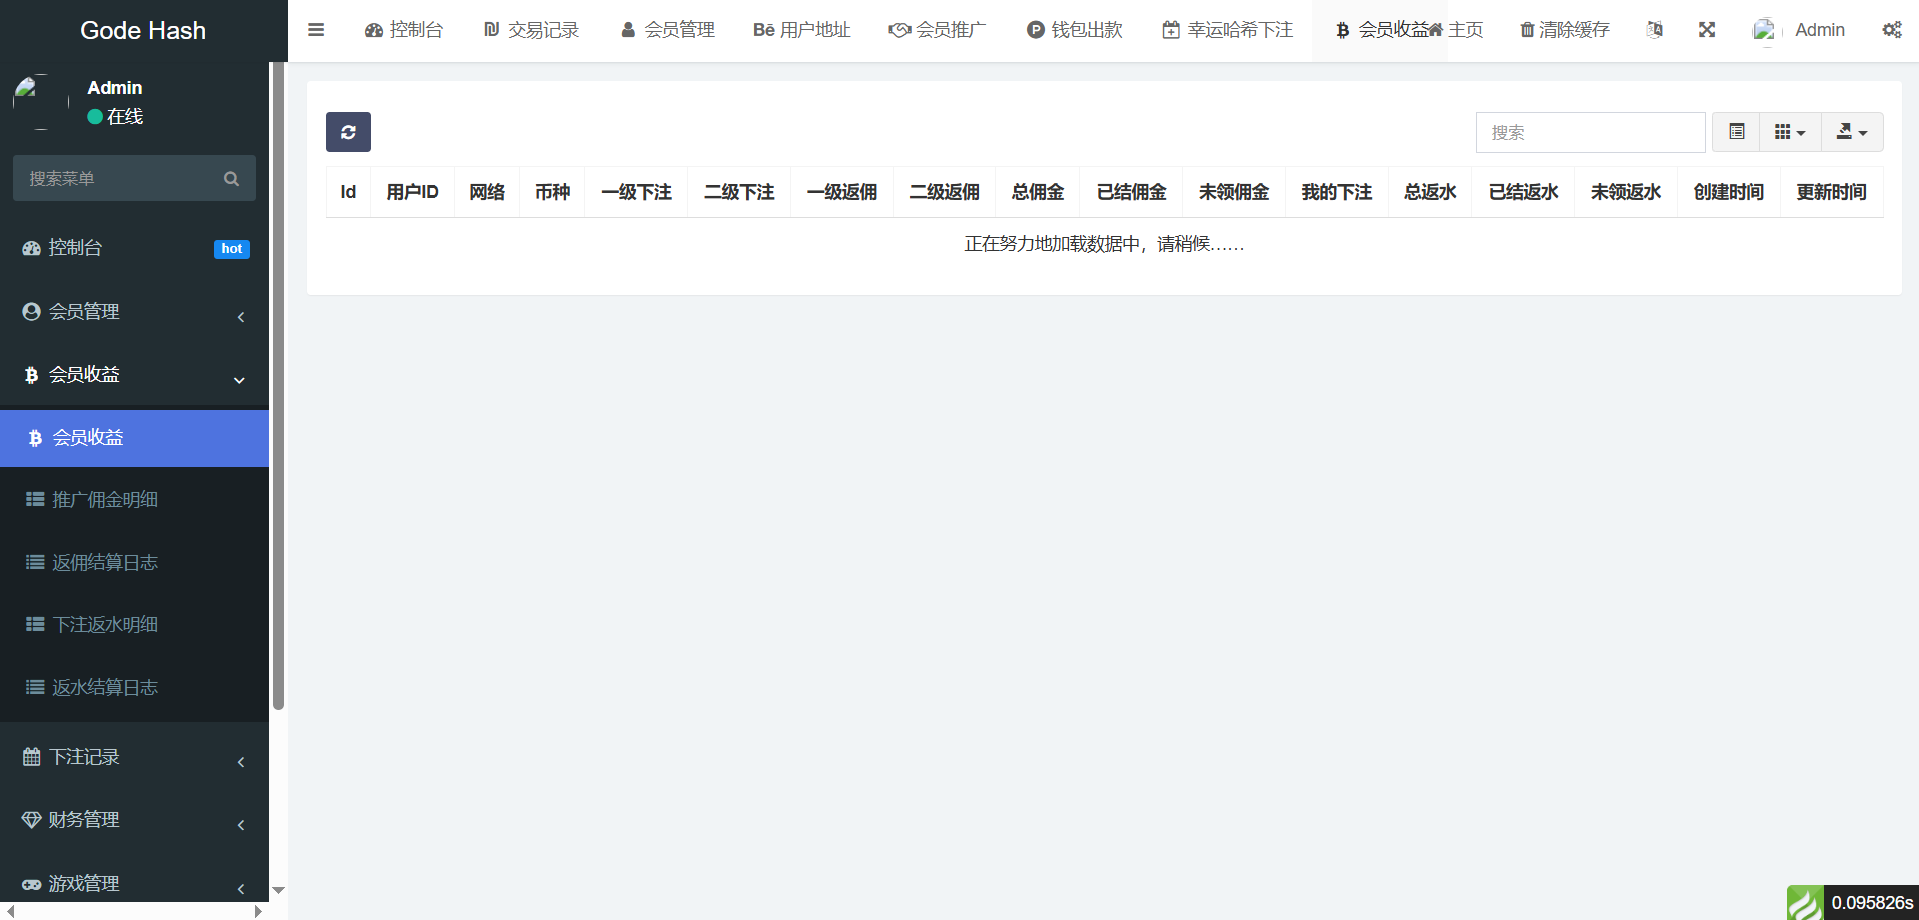This screenshot has height=920, width=1919.
Task: Enter fullscreen using the expand arrows icon
Action: click(x=1707, y=30)
